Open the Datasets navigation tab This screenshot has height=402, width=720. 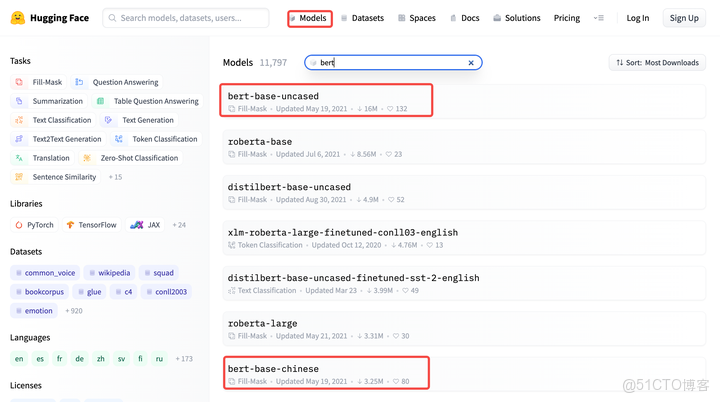[x=362, y=18]
